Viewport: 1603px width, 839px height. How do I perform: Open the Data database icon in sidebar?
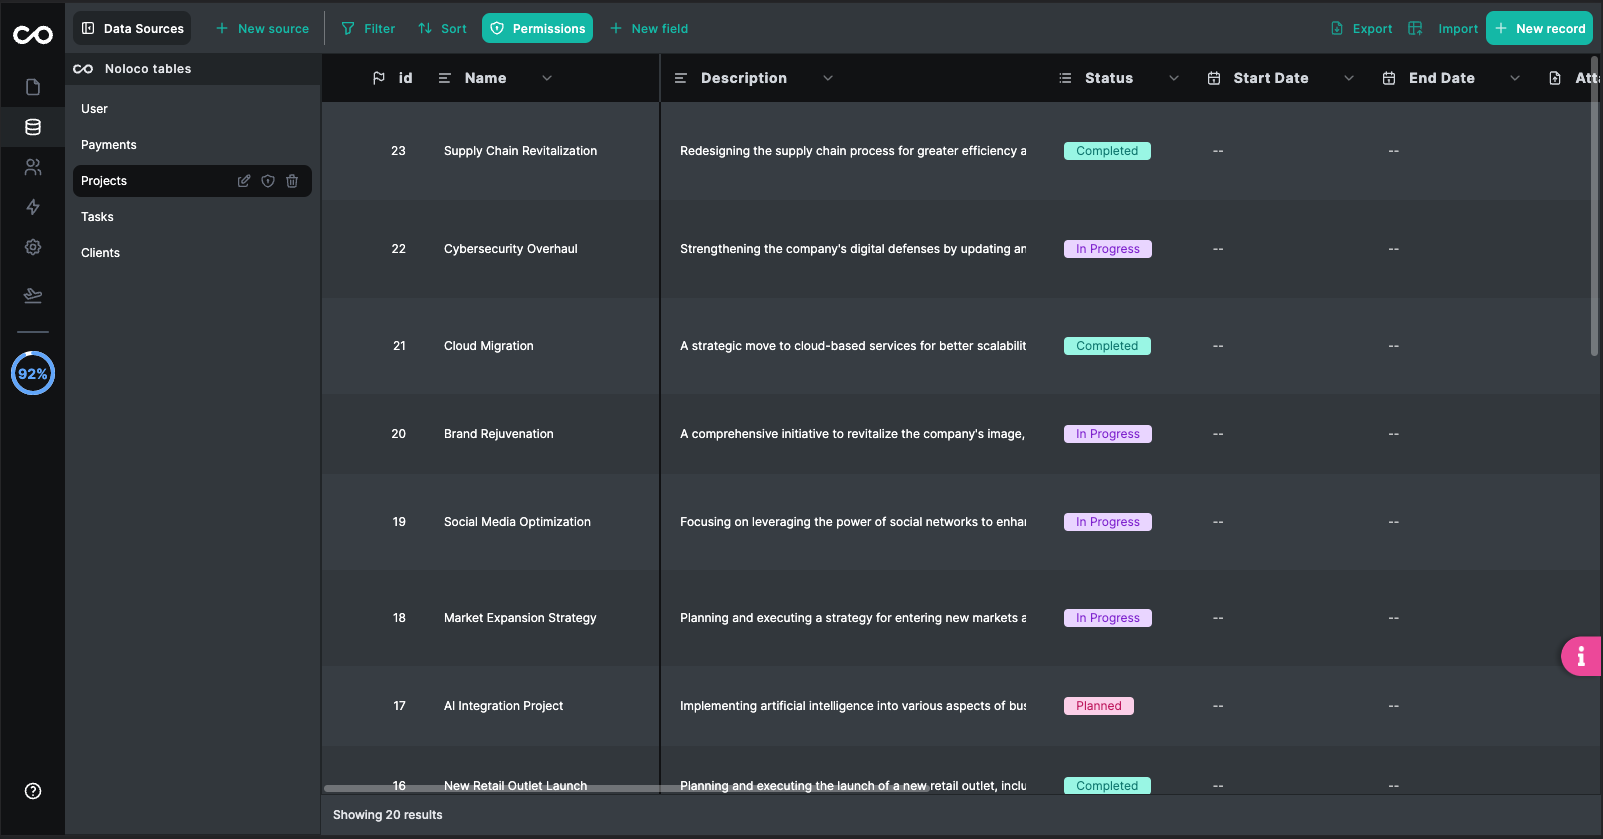33,127
